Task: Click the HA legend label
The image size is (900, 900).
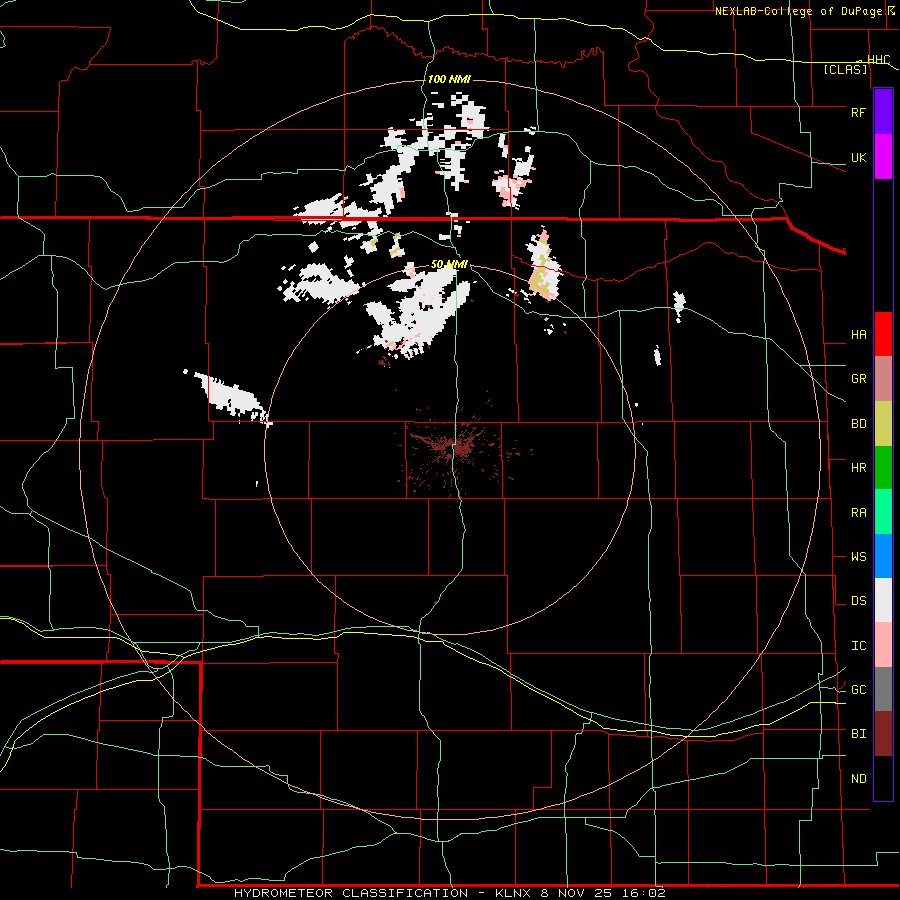Action: 858,334
